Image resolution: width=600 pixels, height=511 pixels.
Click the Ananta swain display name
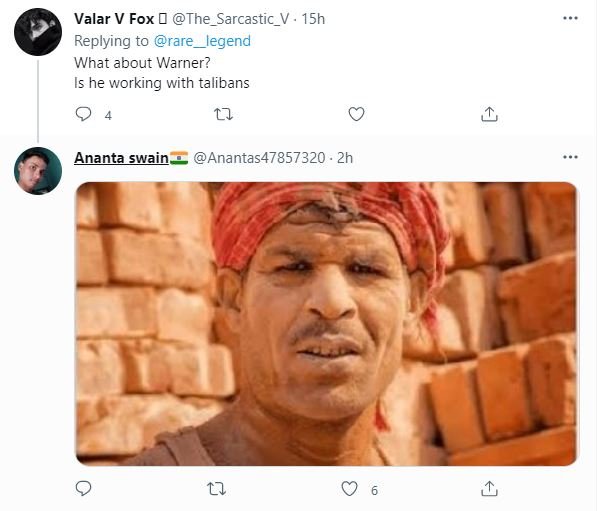[121, 158]
